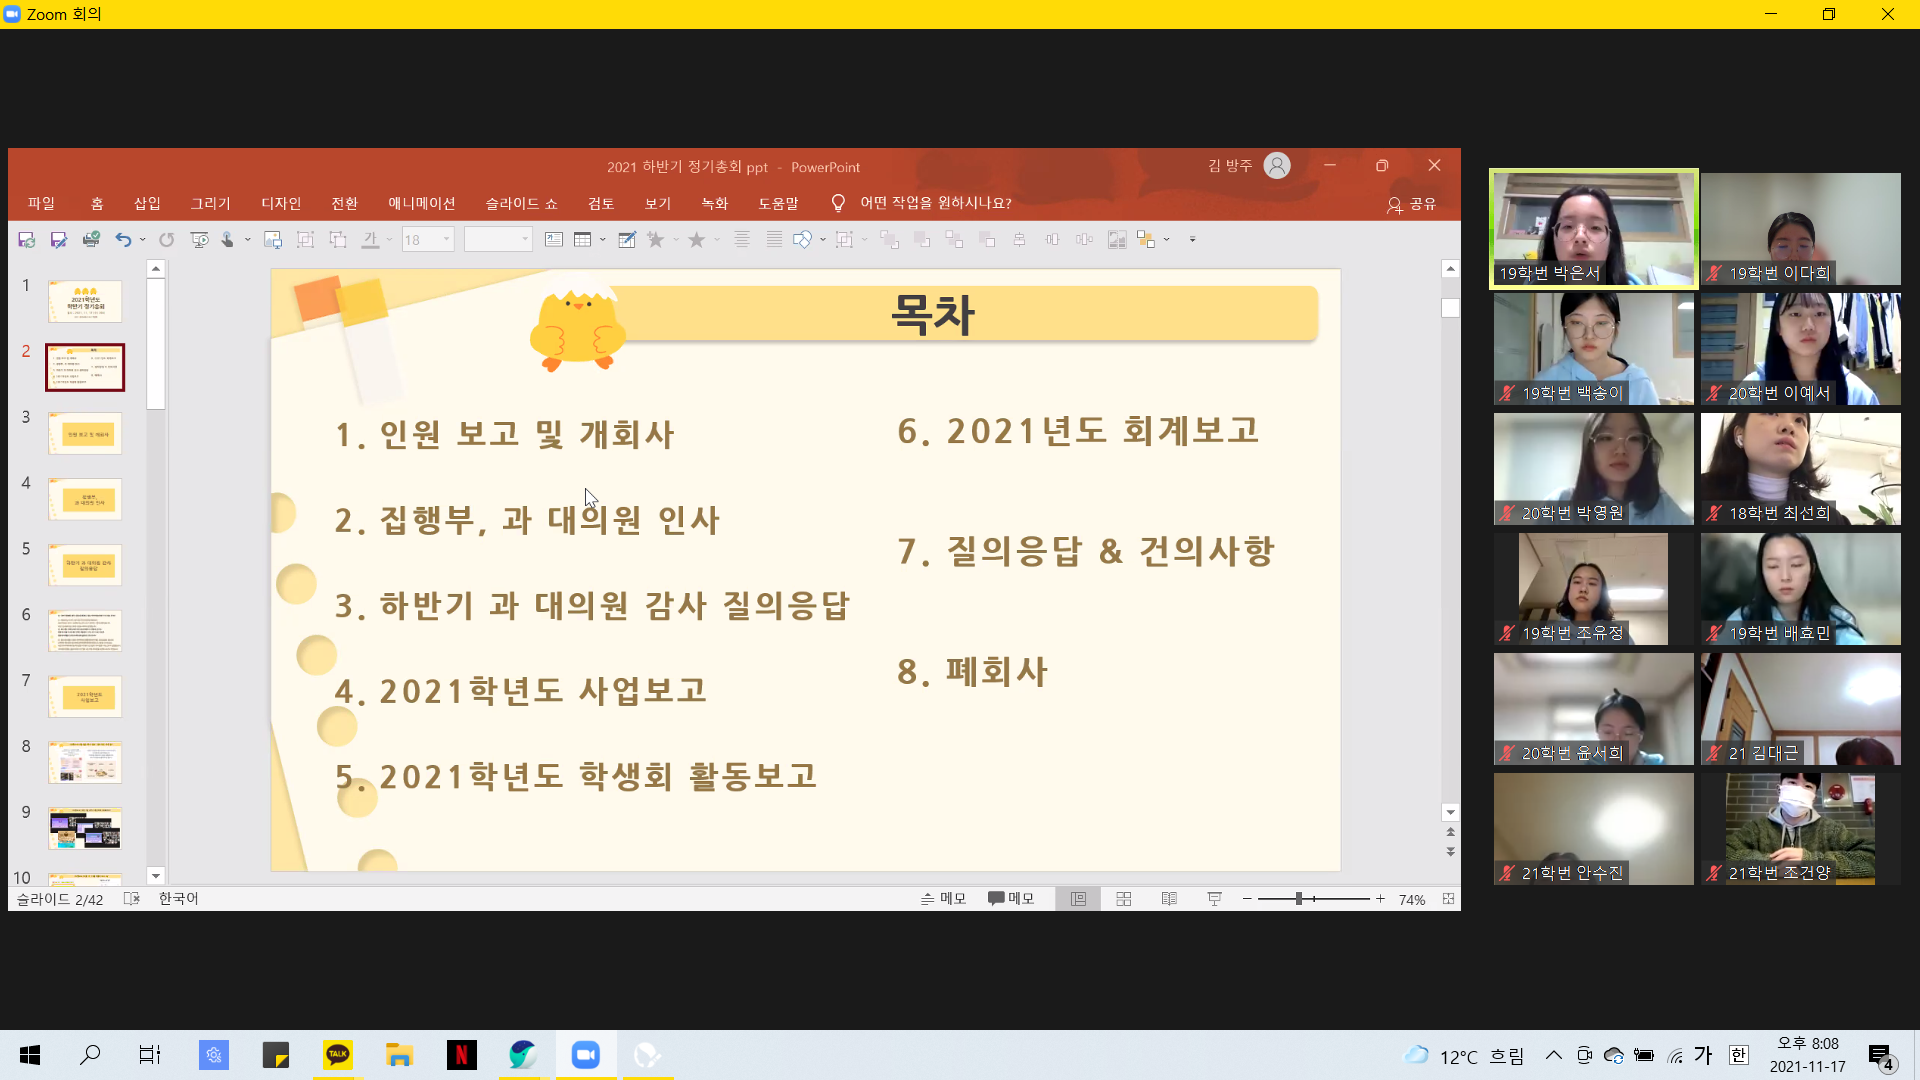Open the 슬라이드 쇼 ribbon tab
The image size is (1920, 1080).
(x=521, y=203)
